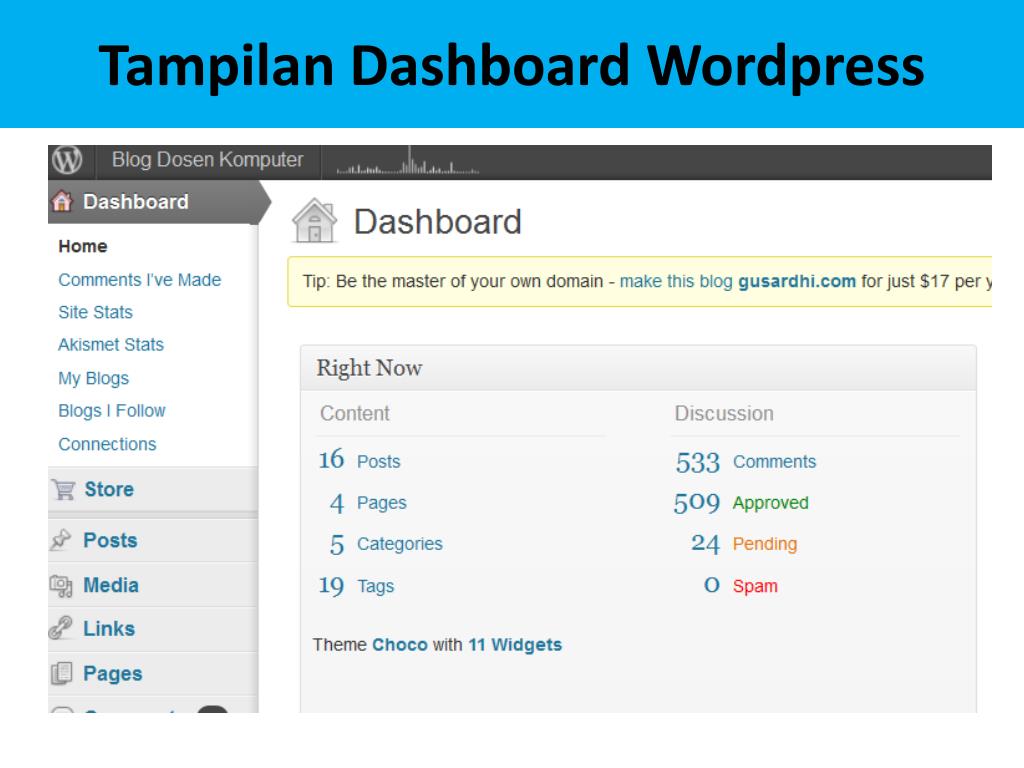Open the Tags link
The height and width of the screenshot is (768, 1024).
click(376, 586)
